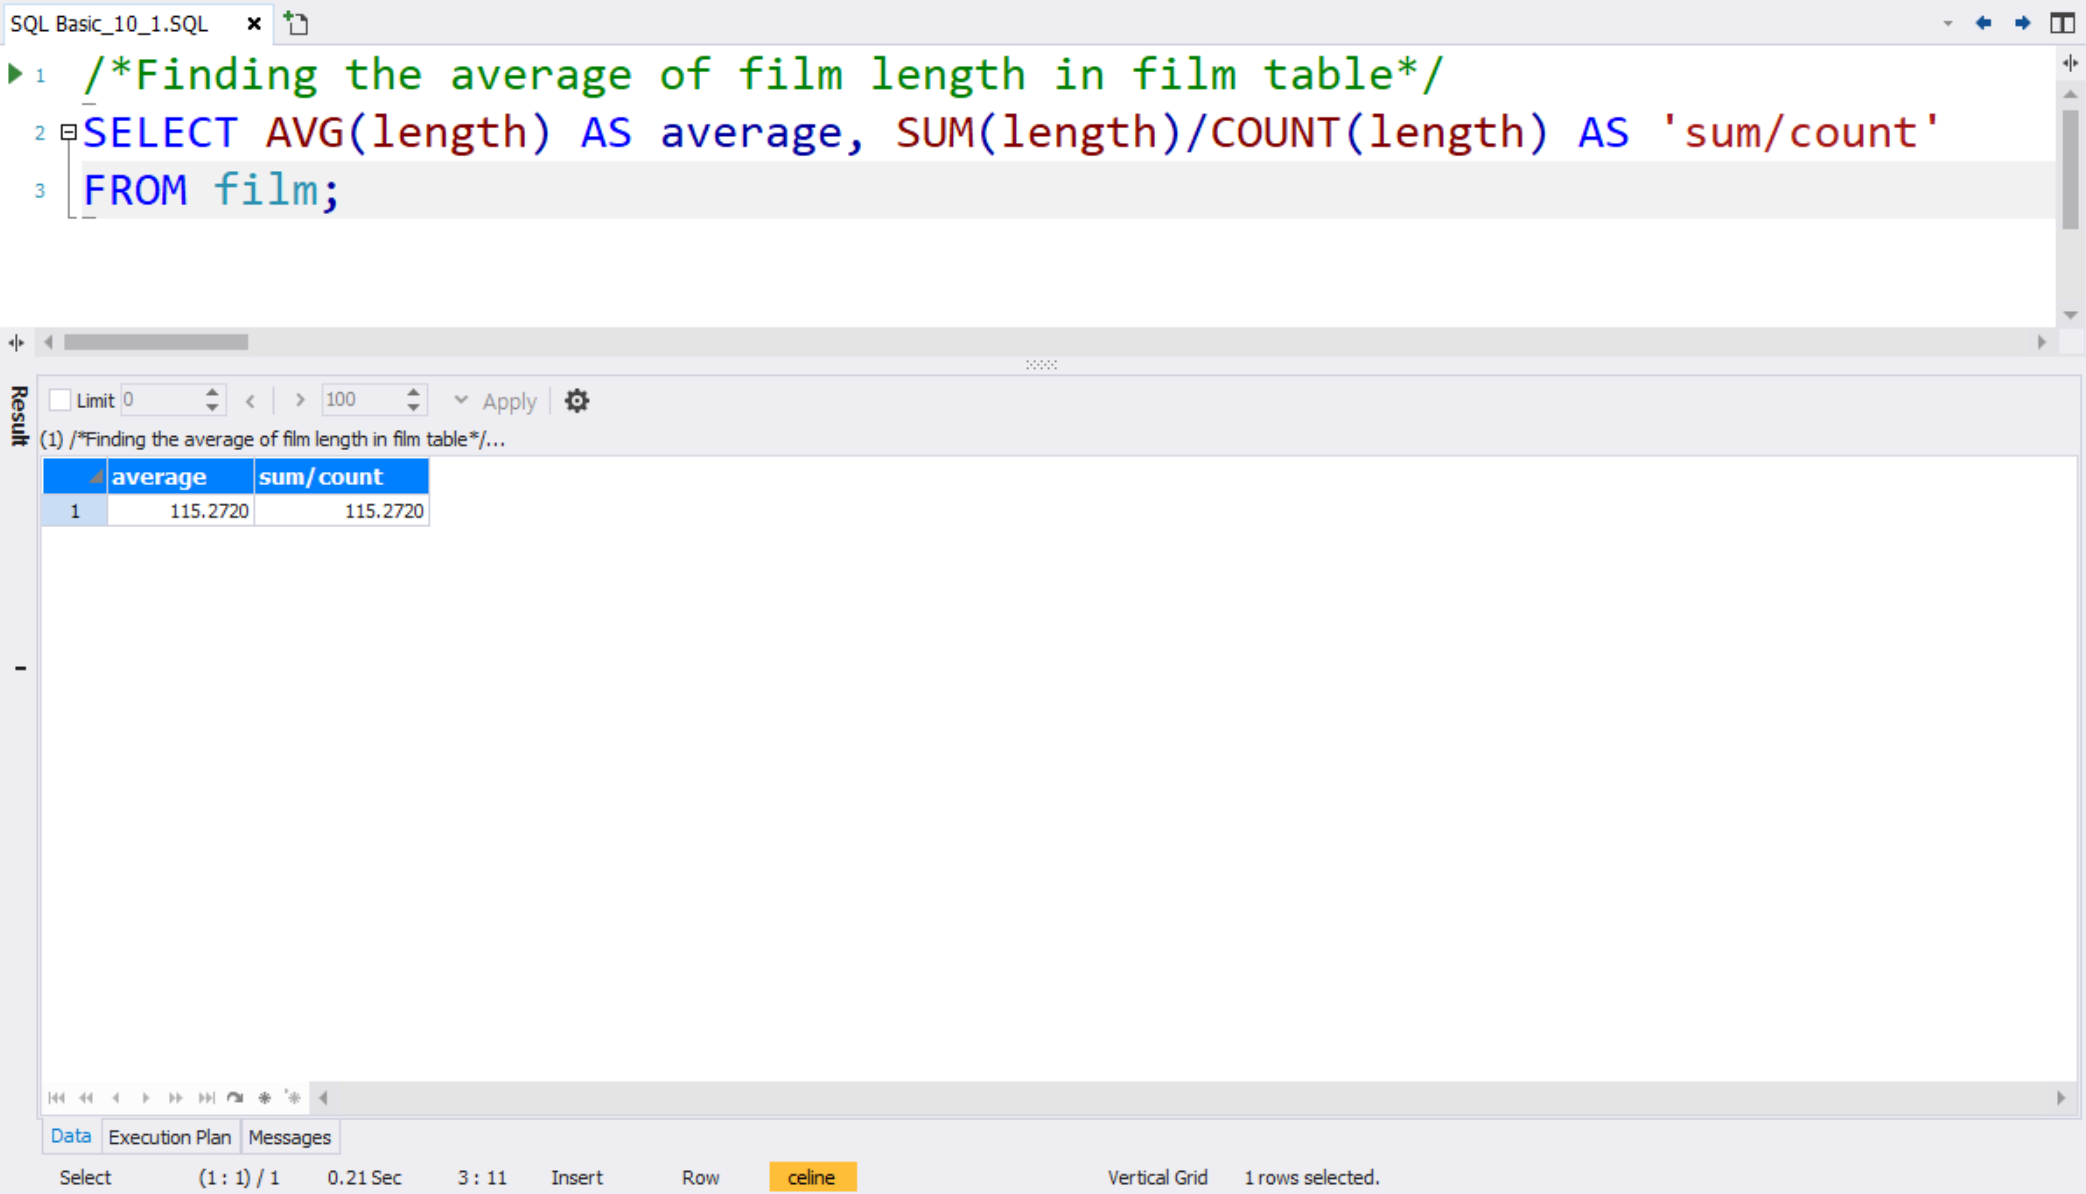Navigate forward using the right arrow icon
The image size is (2086, 1194).
pyautogui.click(x=2022, y=23)
